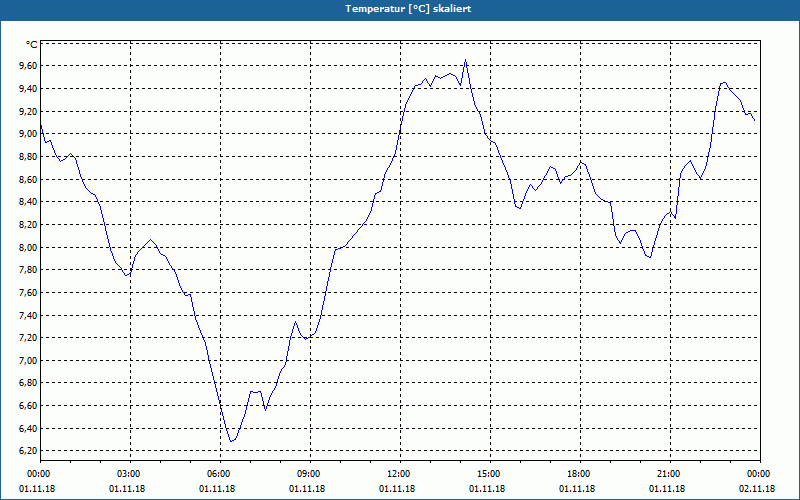Select the 8,40 y-axis value

28,202
